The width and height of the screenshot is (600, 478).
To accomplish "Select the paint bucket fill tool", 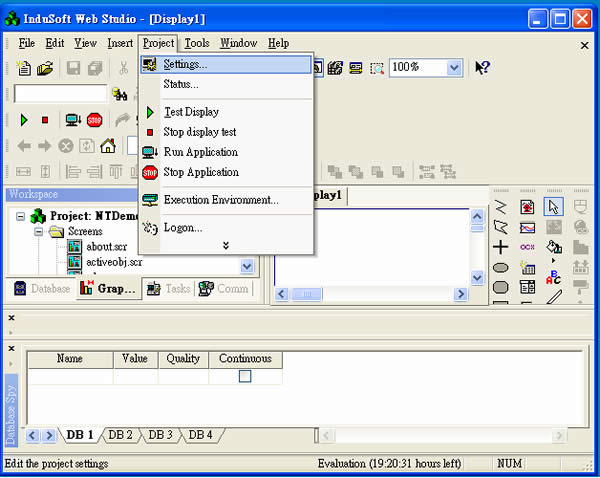I will click(x=554, y=247).
